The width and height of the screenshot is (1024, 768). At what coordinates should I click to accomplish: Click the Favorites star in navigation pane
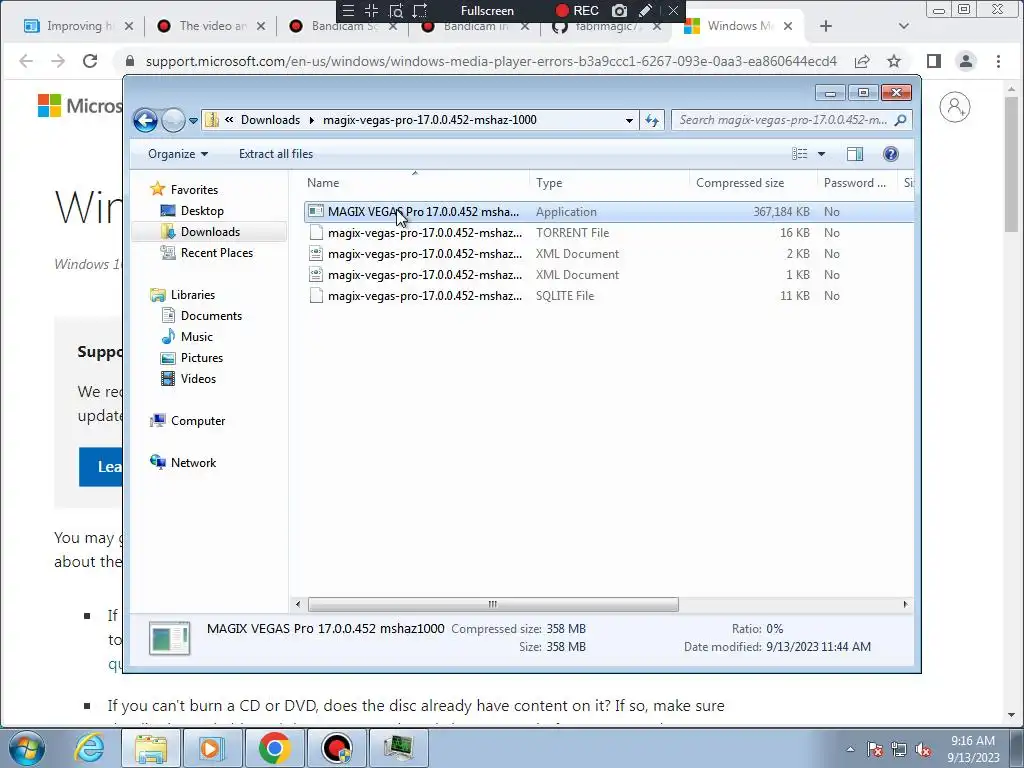157,189
